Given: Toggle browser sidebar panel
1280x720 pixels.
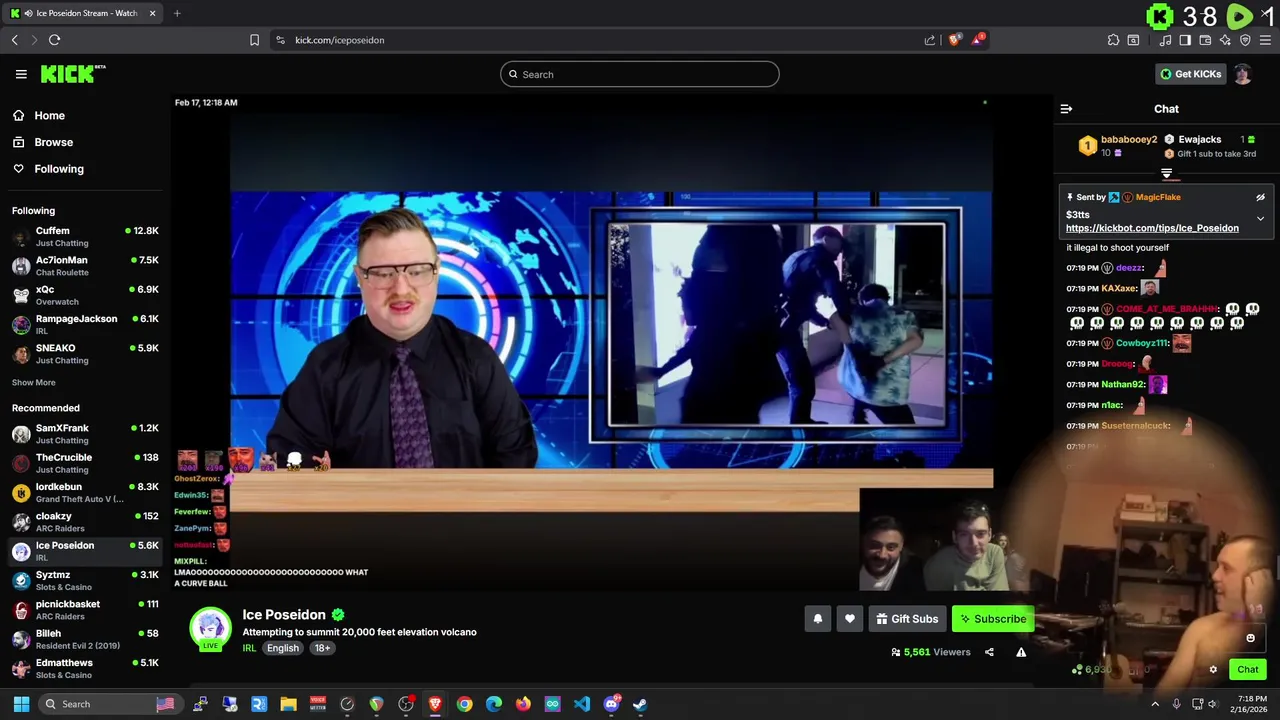Looking at the screenshot, I should 1185,40.
